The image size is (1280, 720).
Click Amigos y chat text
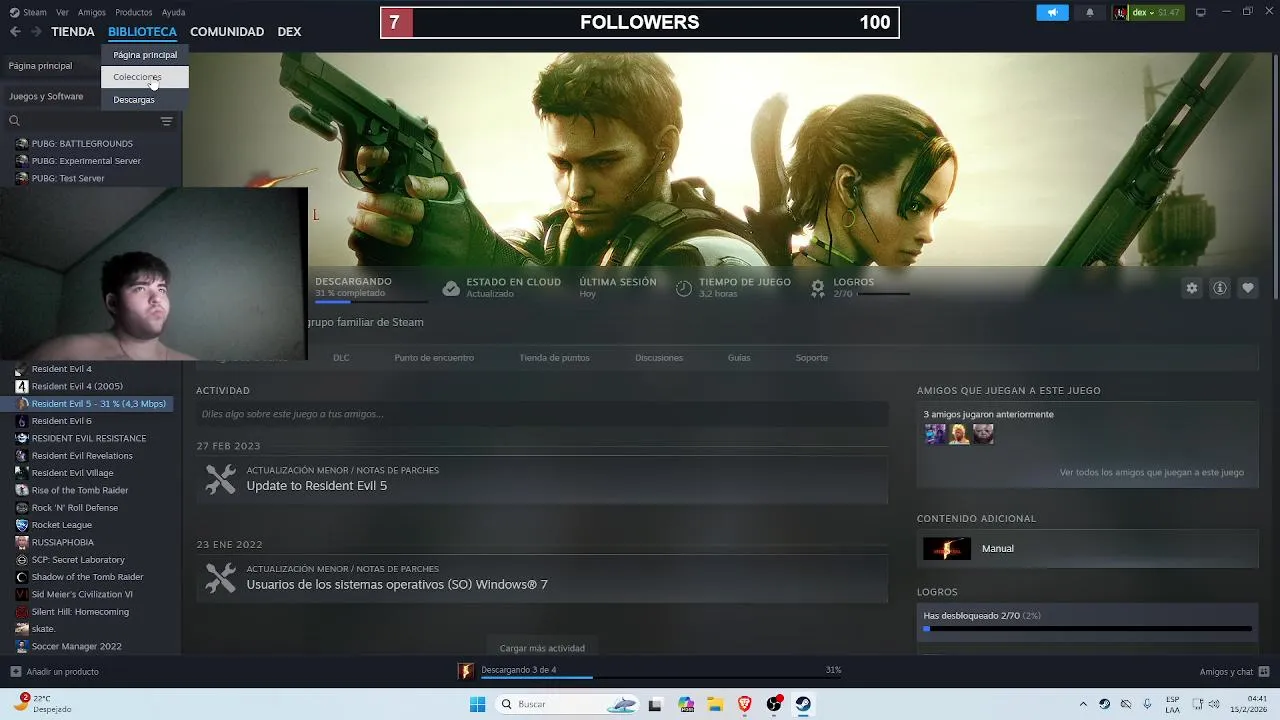pos(1226,672)
